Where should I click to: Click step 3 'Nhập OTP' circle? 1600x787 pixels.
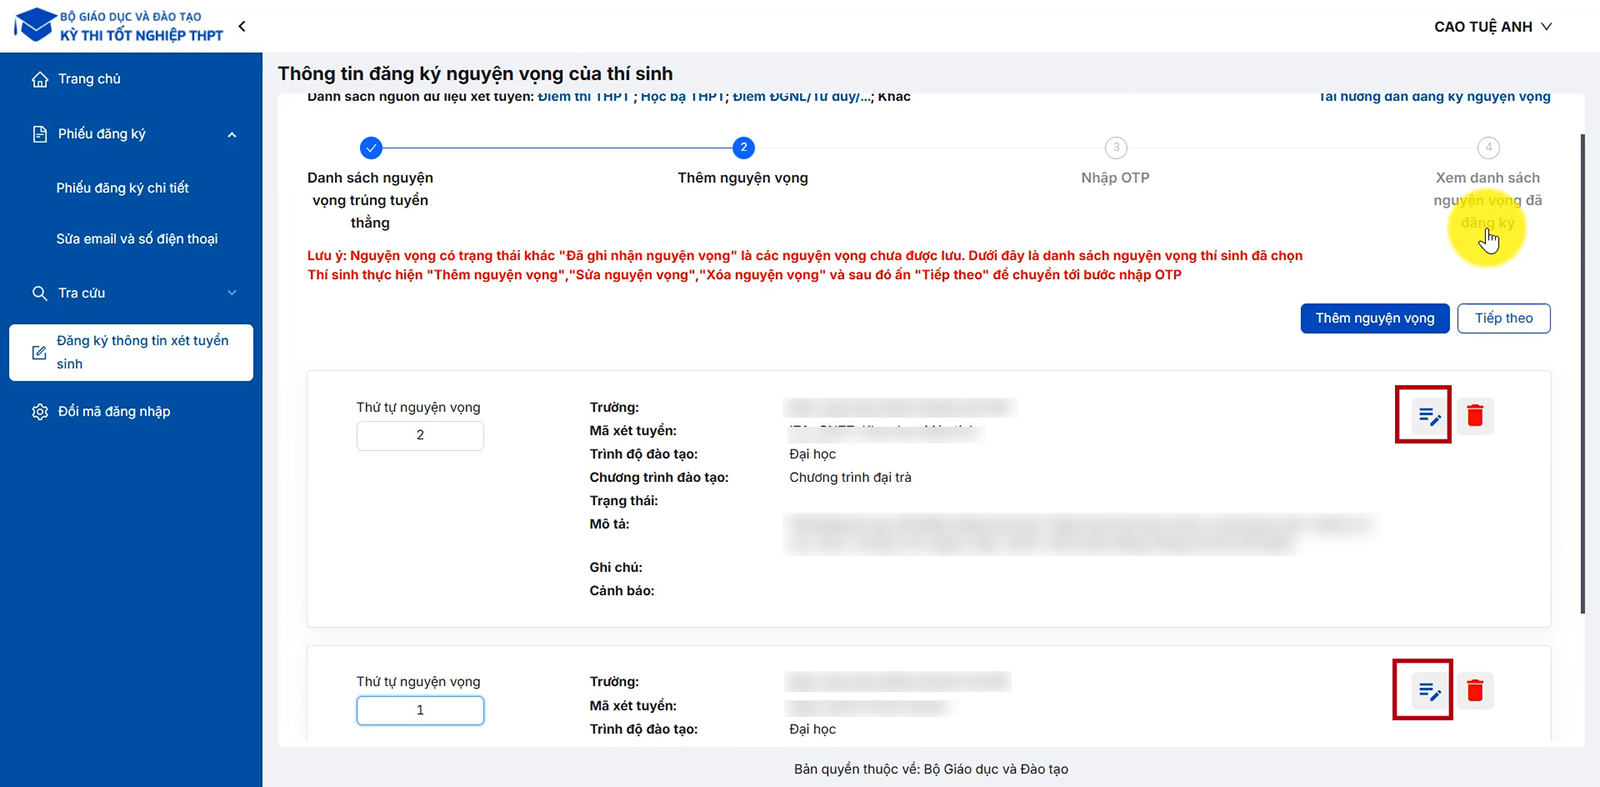tap(1116, 148)
